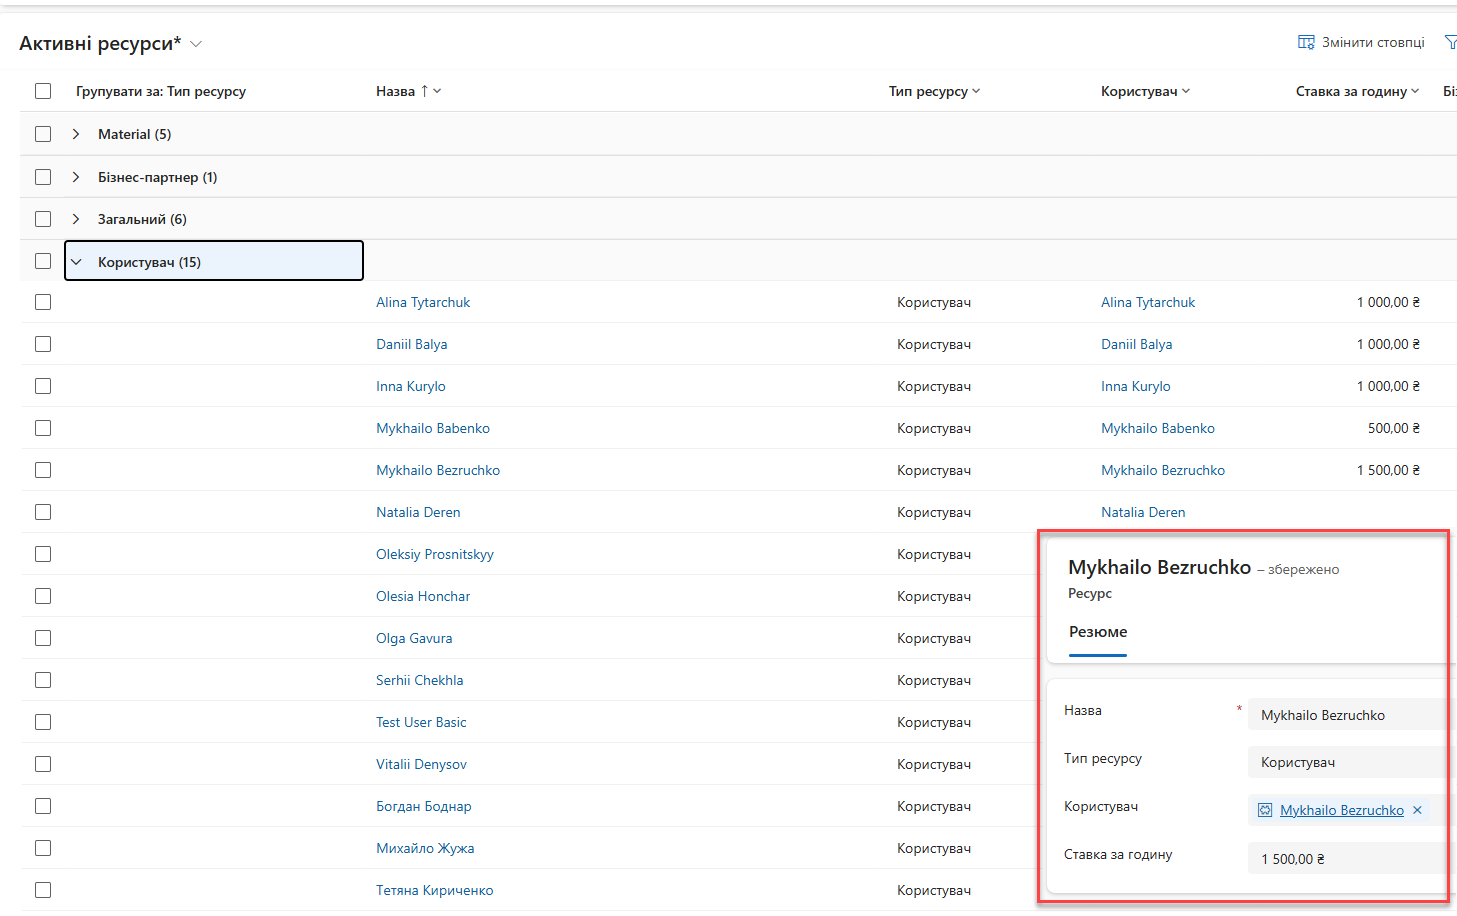
Task: Click the ascending sort arrow next to Назва
Action: 424,91
